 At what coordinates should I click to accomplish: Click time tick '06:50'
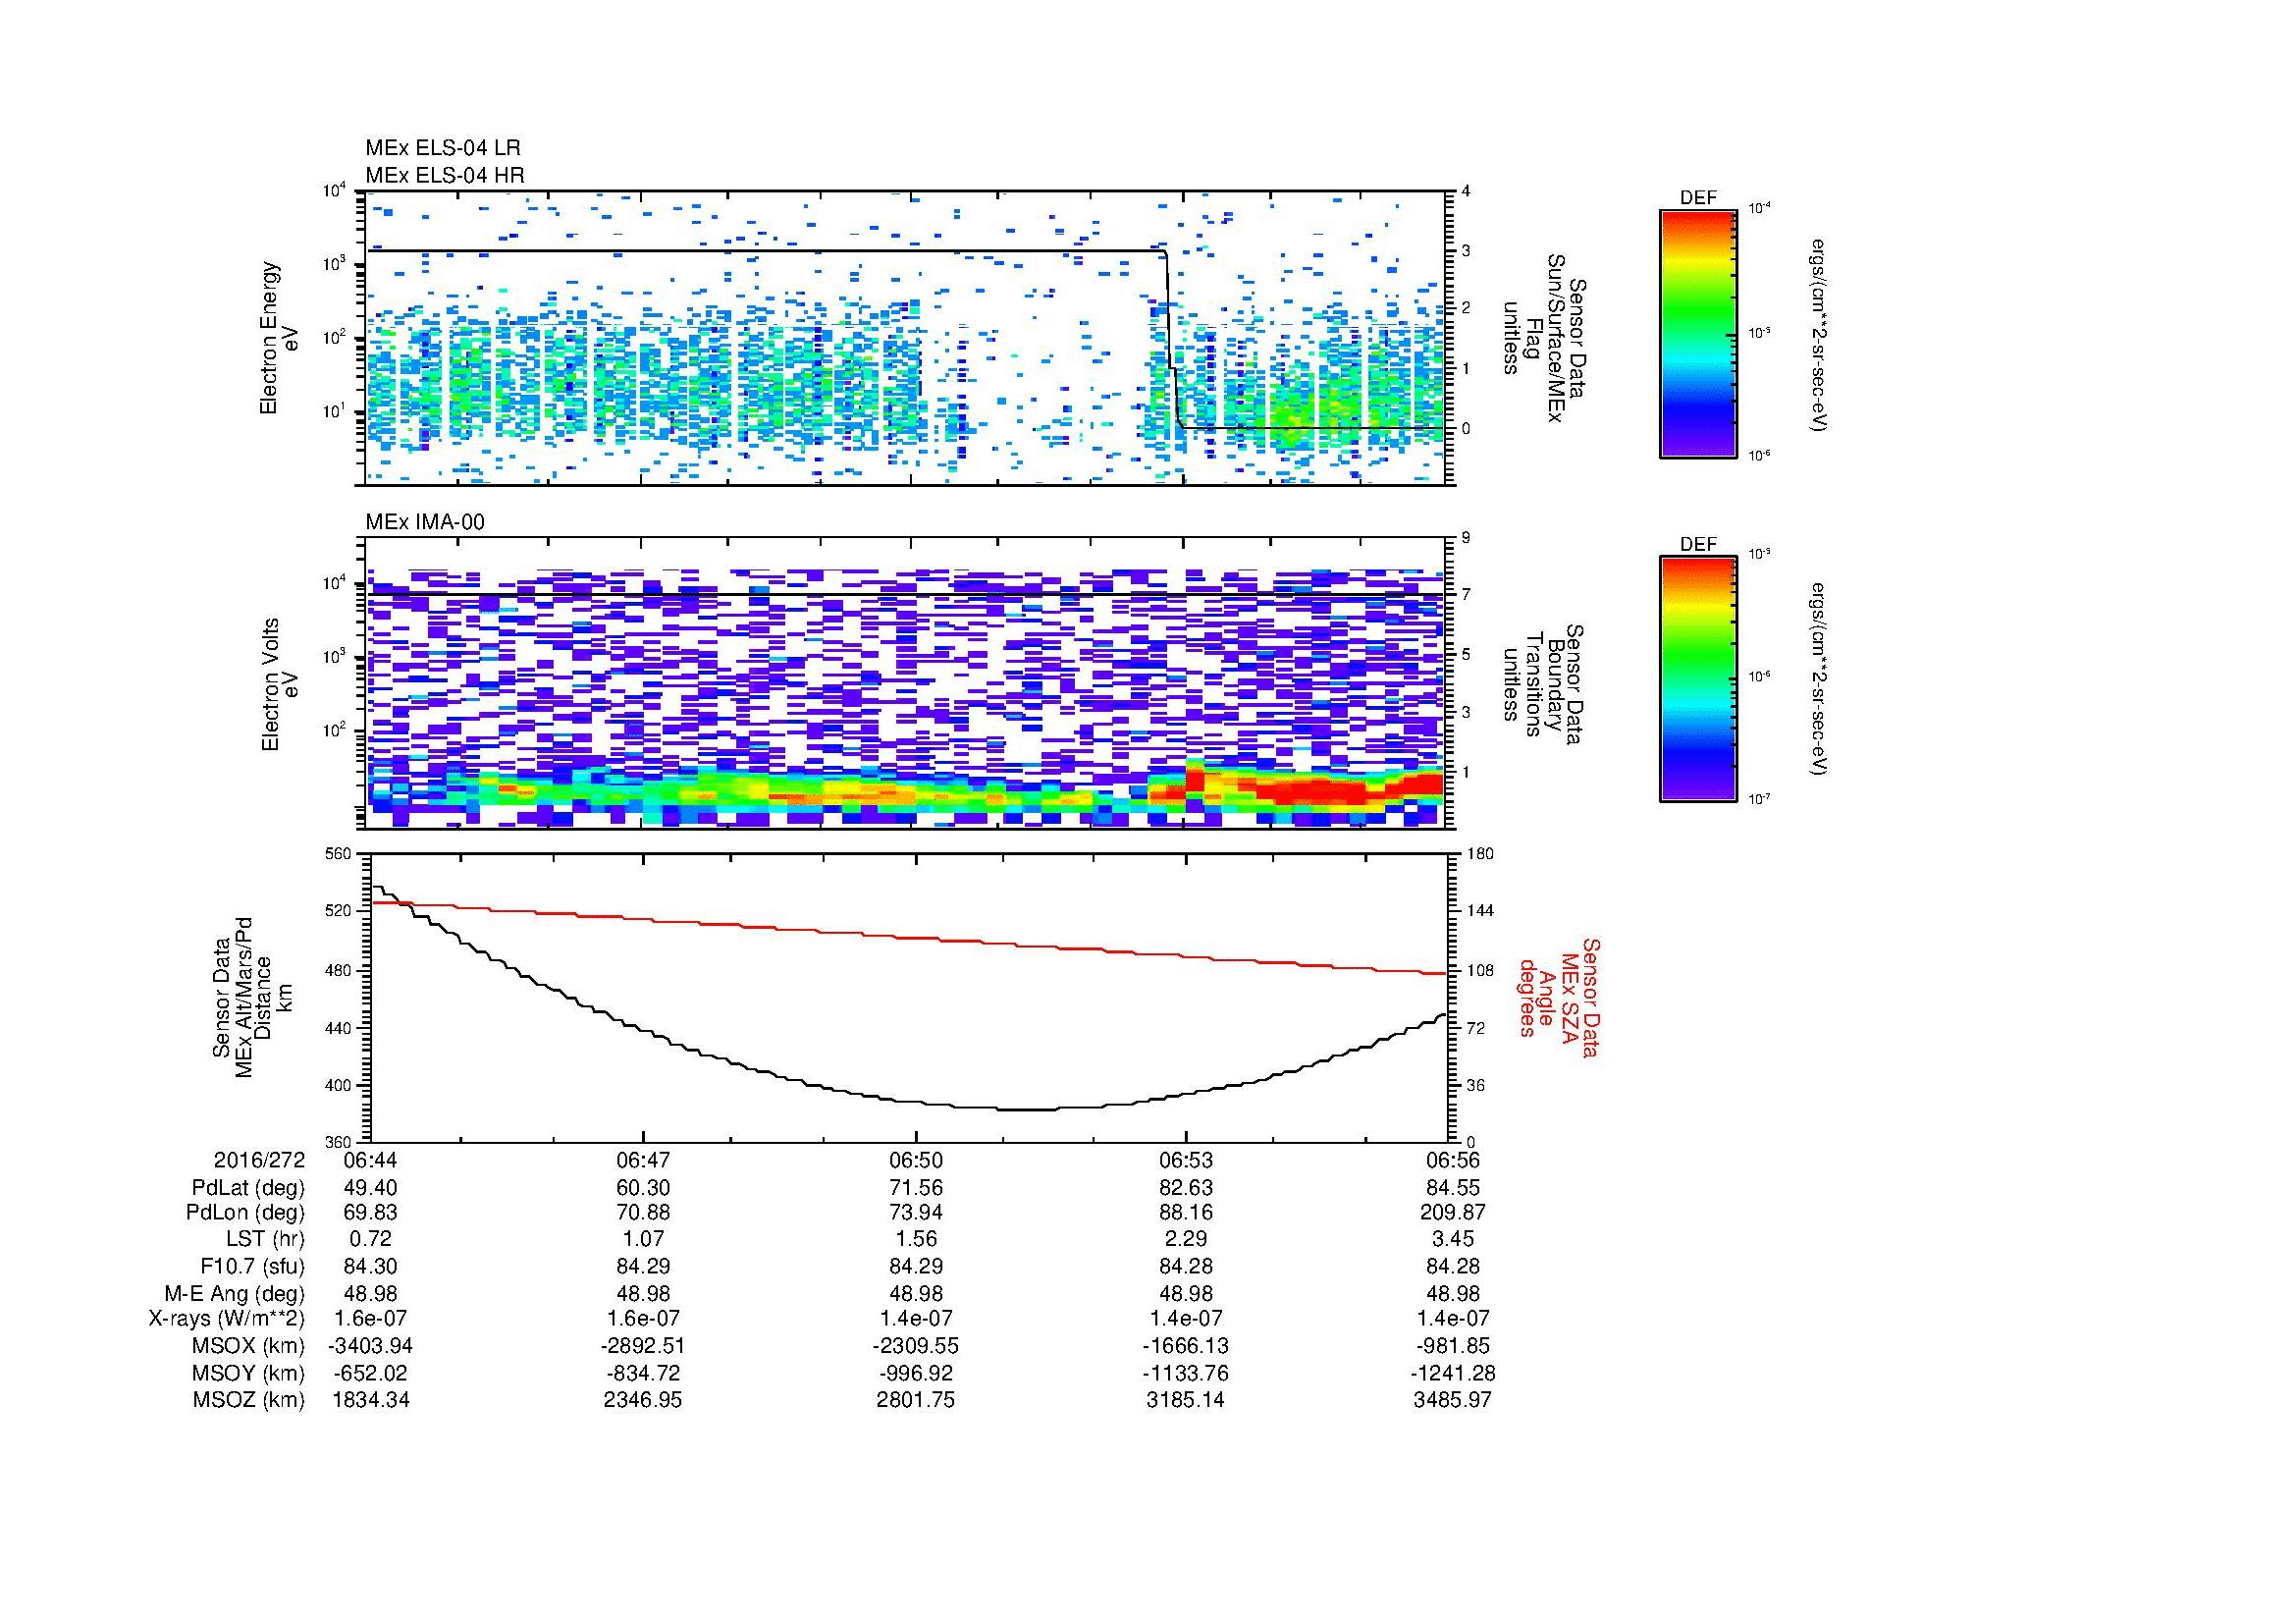coord(916,1160)
